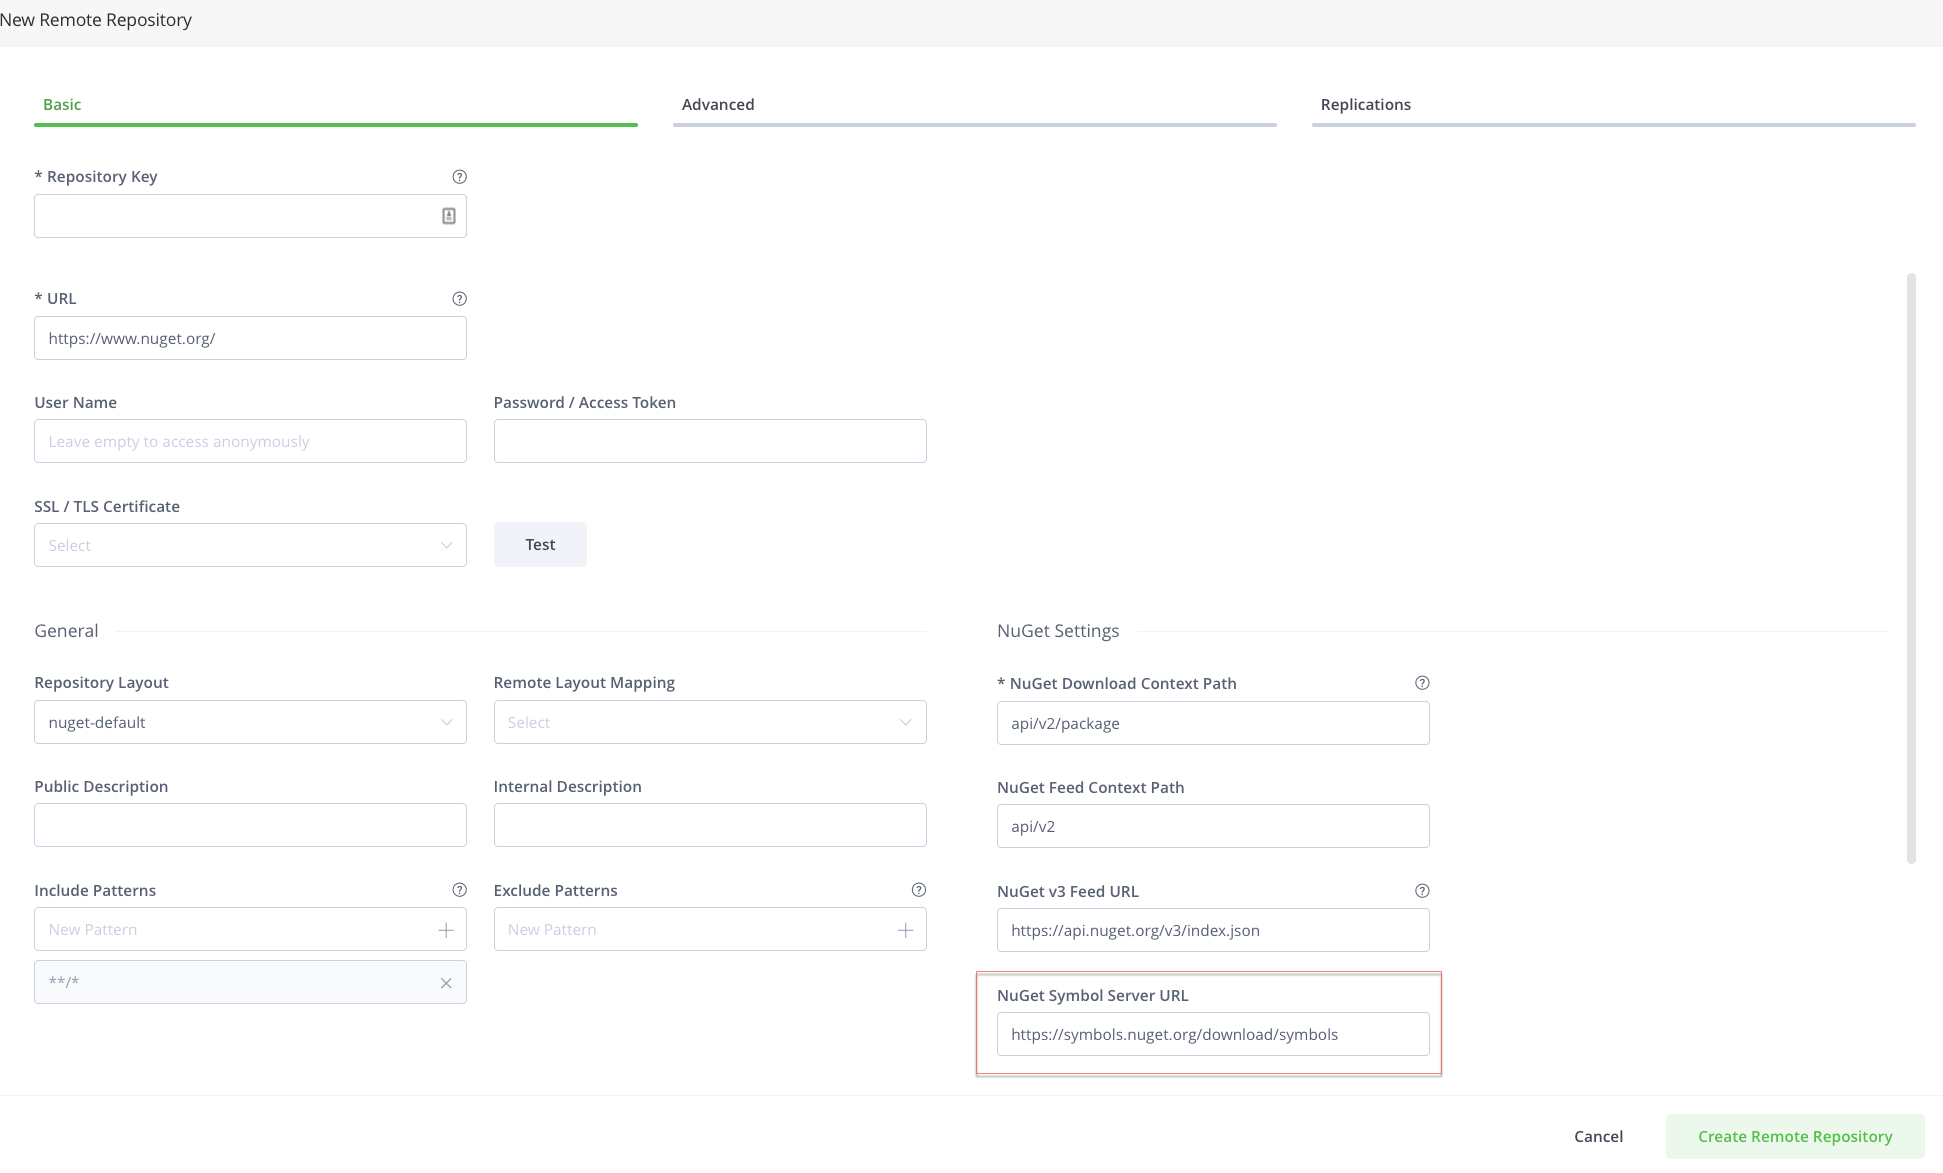
Task: Open the Remote Layout Mapping dropdown
Action: (x=709, y=721)
